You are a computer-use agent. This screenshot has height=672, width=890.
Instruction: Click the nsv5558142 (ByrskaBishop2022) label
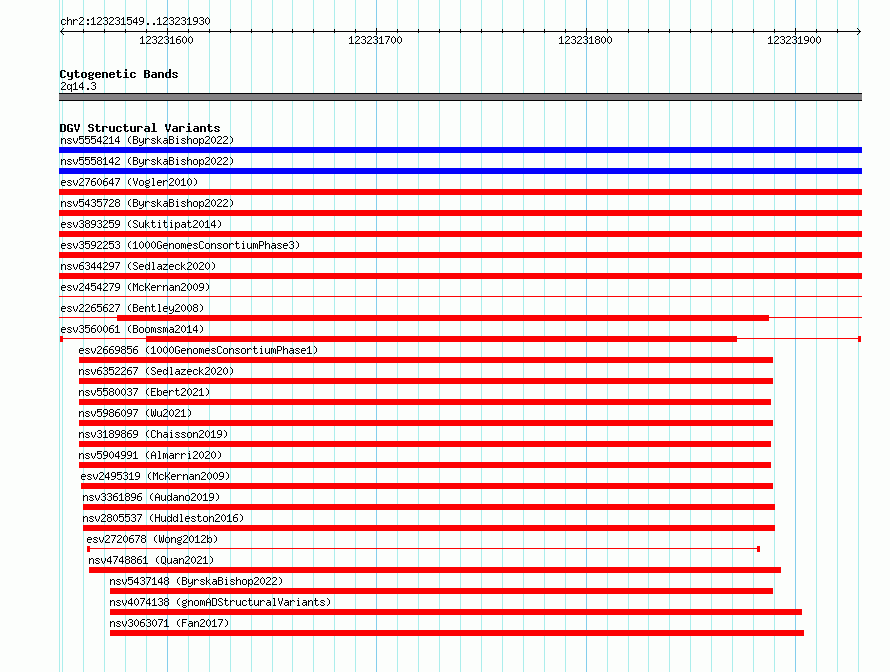coord(147,161)
